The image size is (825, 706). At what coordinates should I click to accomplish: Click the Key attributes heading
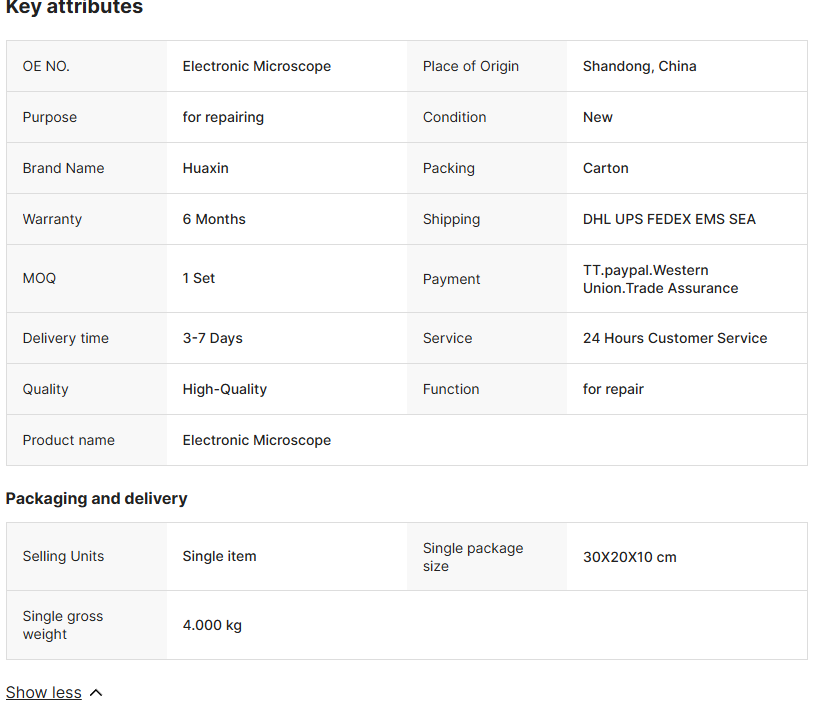coord(74,8)
